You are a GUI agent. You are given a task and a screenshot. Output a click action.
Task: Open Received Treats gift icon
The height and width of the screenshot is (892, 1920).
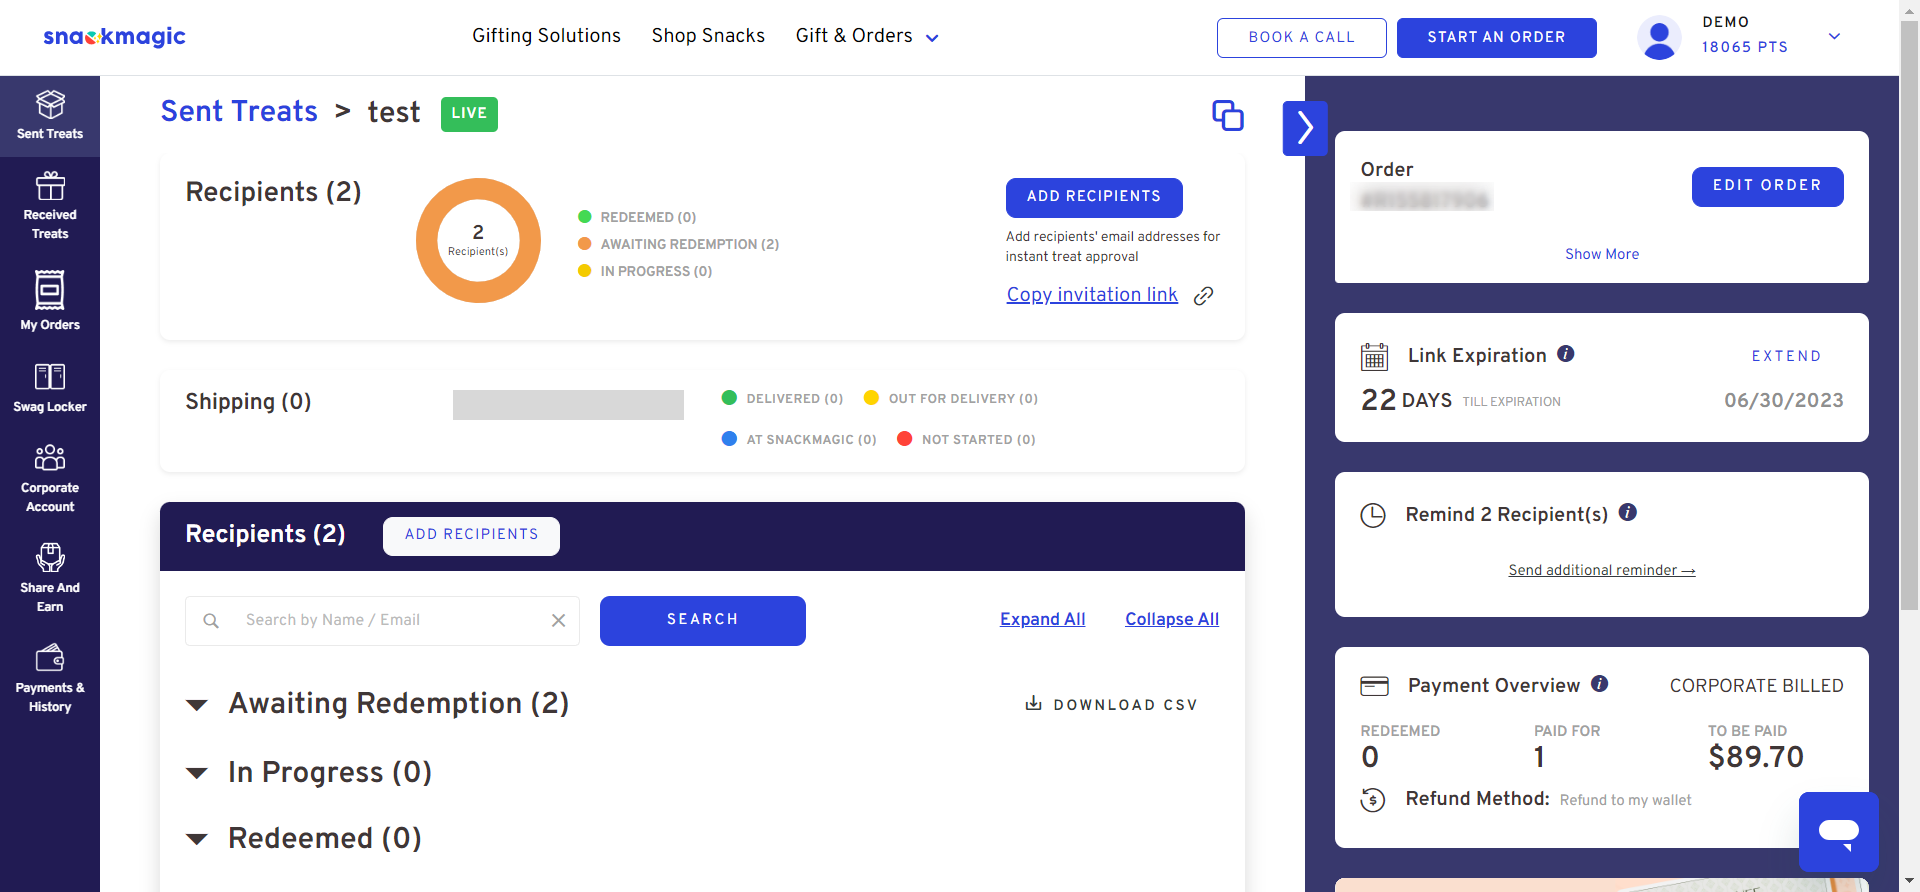pos(50,186)
